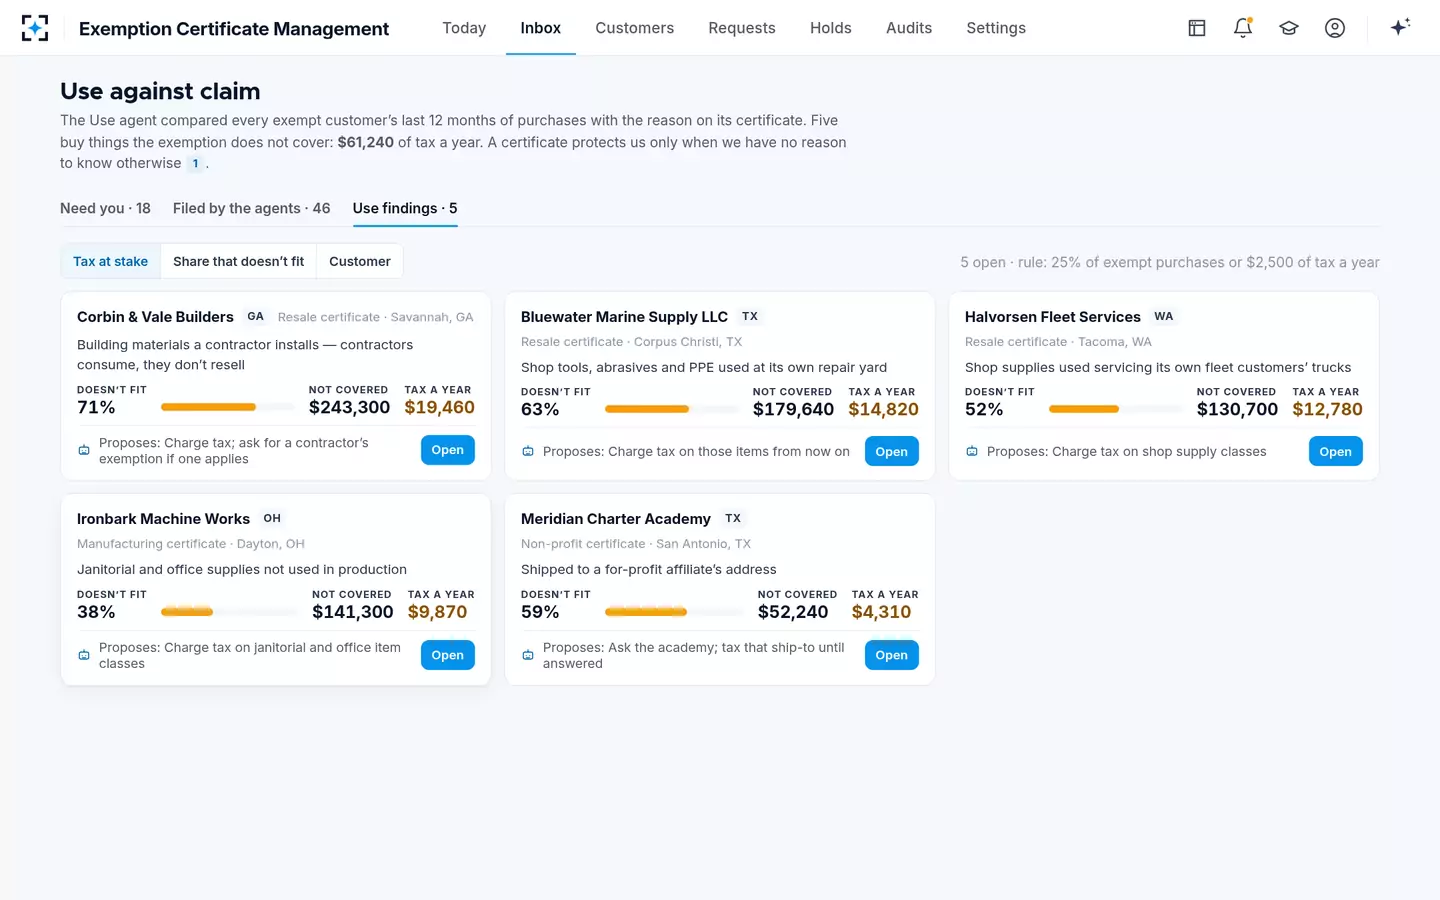Screen dimensions: 1440x900
Task: Click the app logo icon
Action: point(35,28)
